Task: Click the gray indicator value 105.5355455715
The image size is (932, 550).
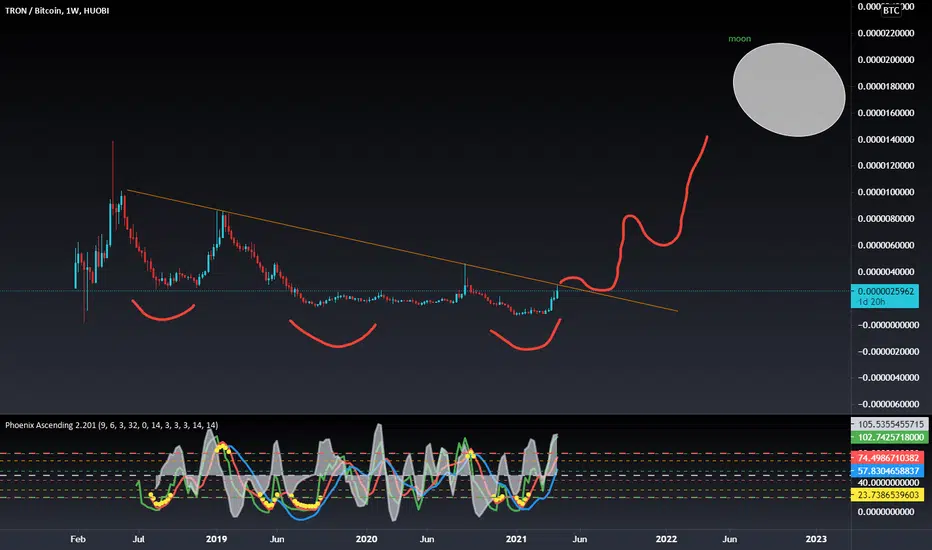Action: 890,424
